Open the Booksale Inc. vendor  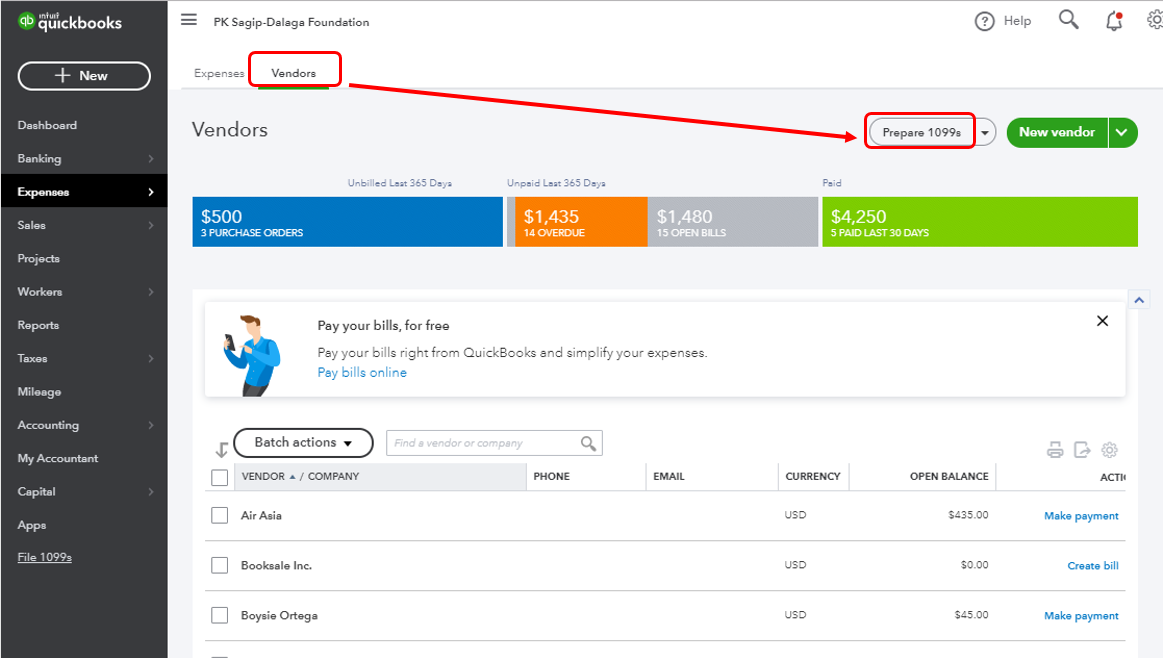[277, 565]
